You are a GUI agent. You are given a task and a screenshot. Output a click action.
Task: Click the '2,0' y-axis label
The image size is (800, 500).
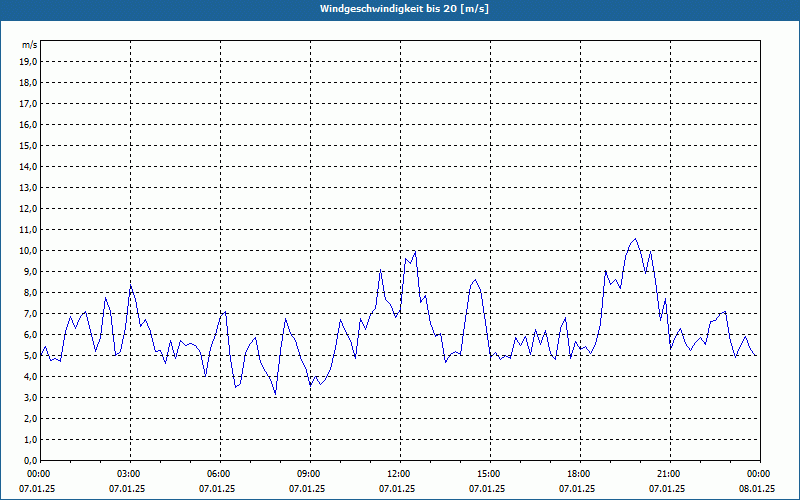click(x=31, y=419)
